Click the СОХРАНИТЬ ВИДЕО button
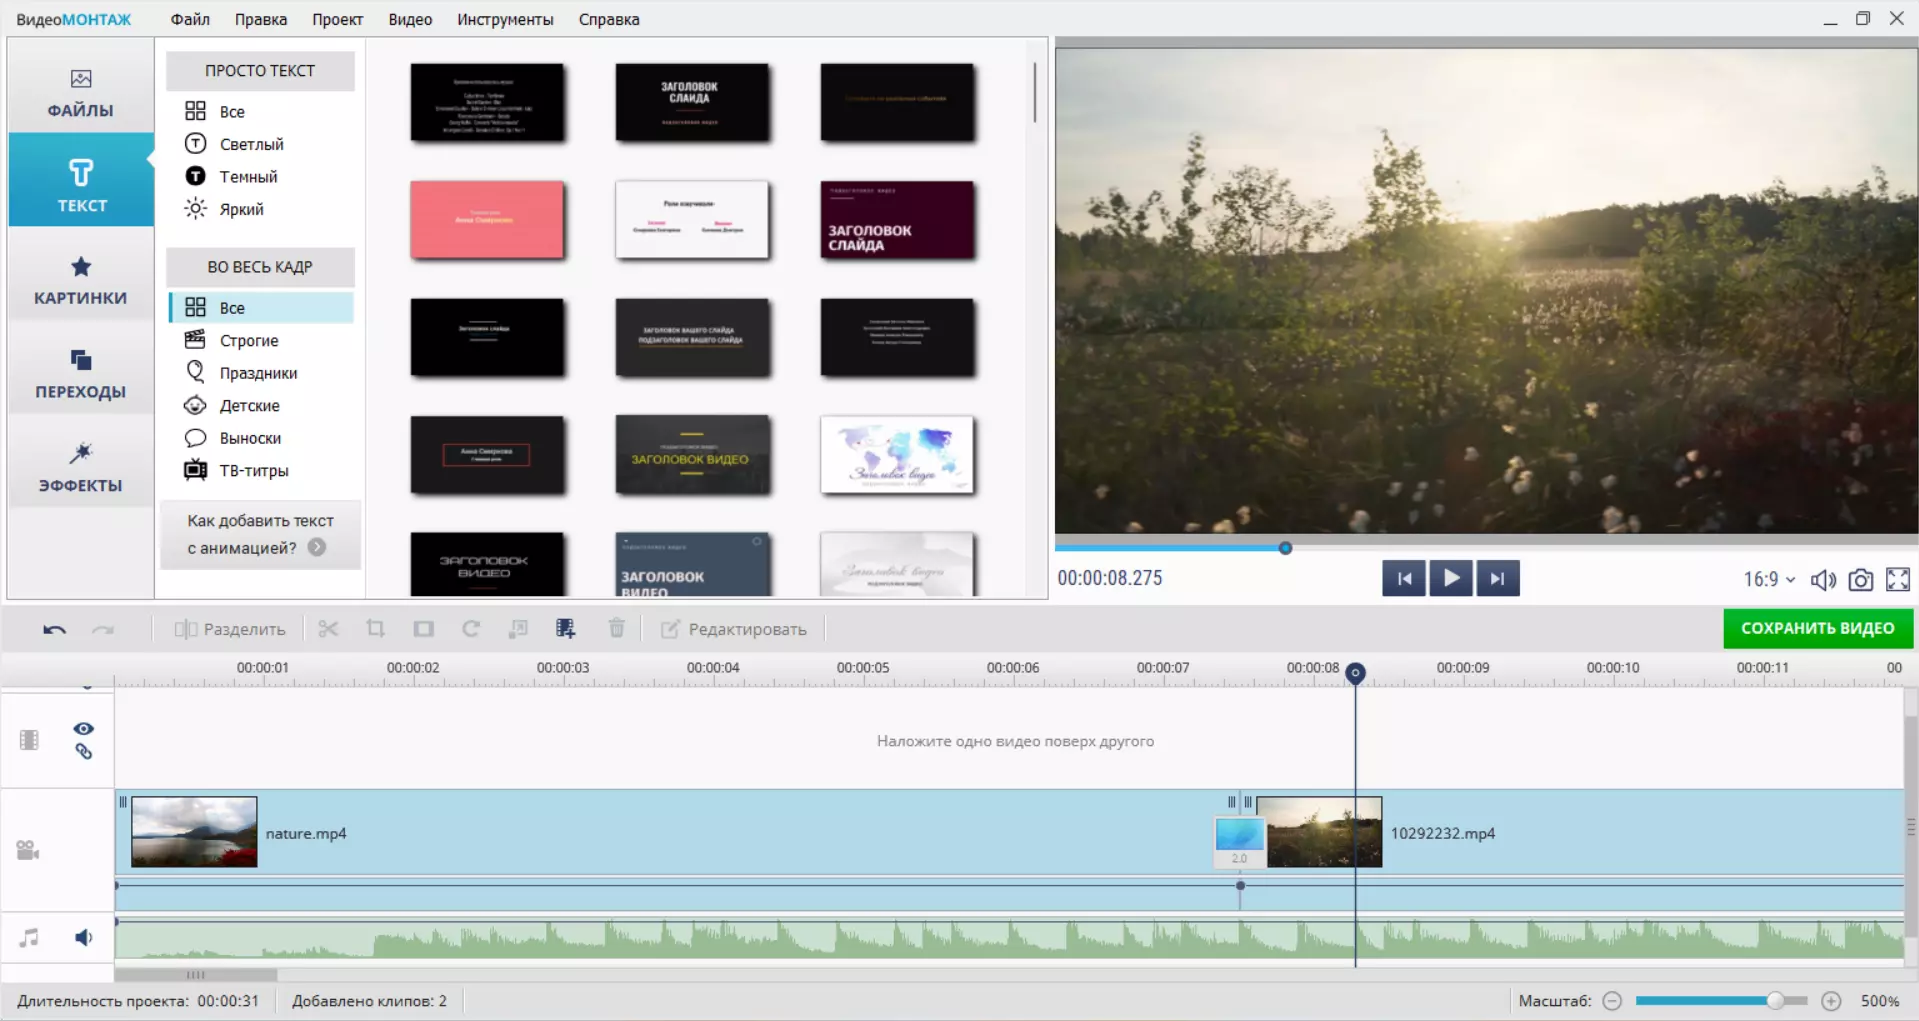This screenshot has width=1919, height=1021. [1817, 628]
